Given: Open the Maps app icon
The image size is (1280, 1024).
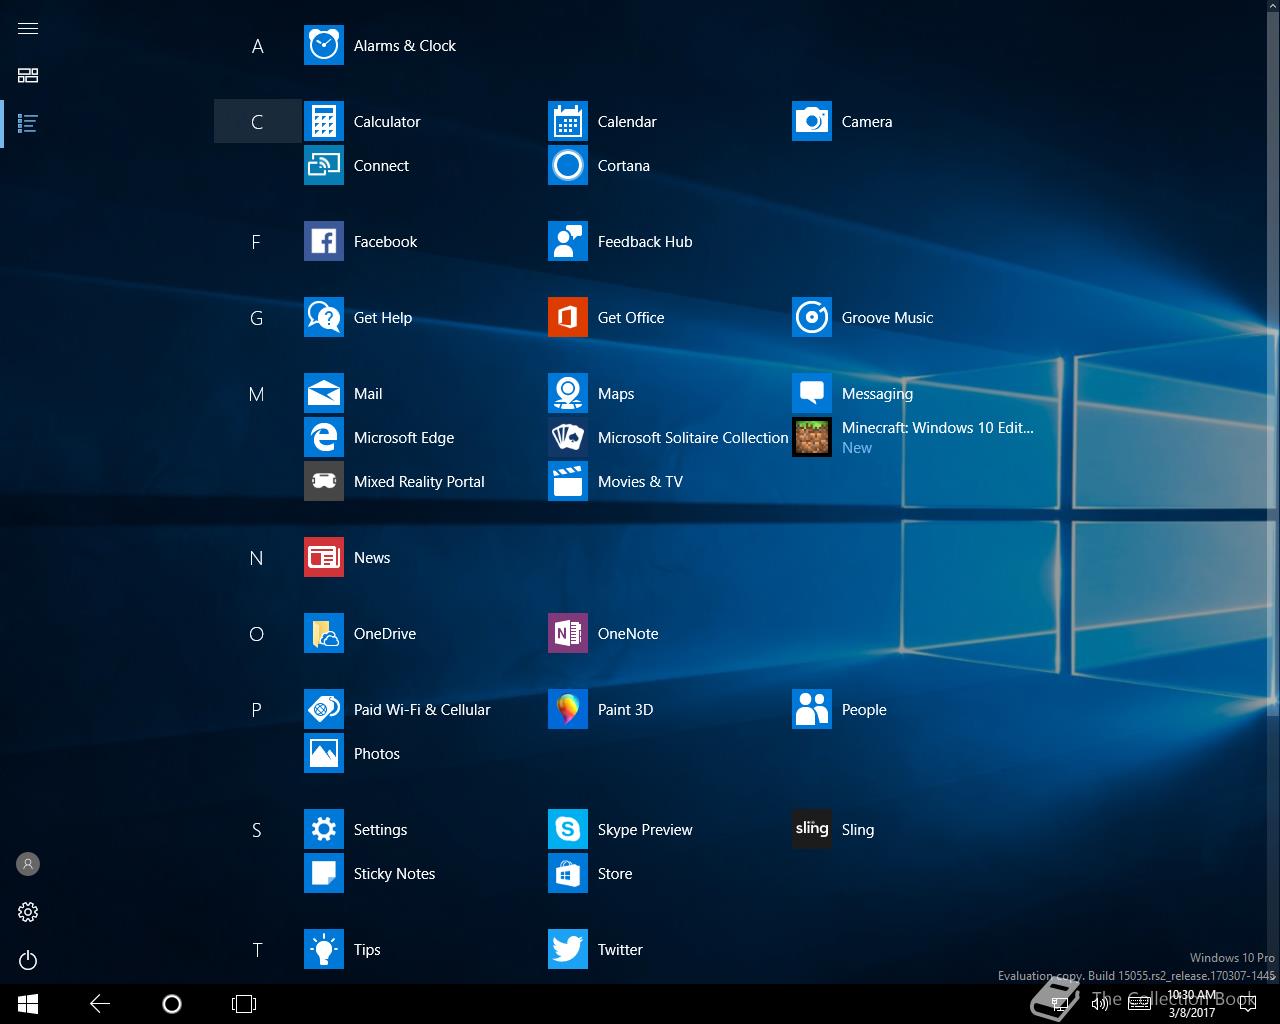Looking at the screenshot, I should click(x=568, y=393).
